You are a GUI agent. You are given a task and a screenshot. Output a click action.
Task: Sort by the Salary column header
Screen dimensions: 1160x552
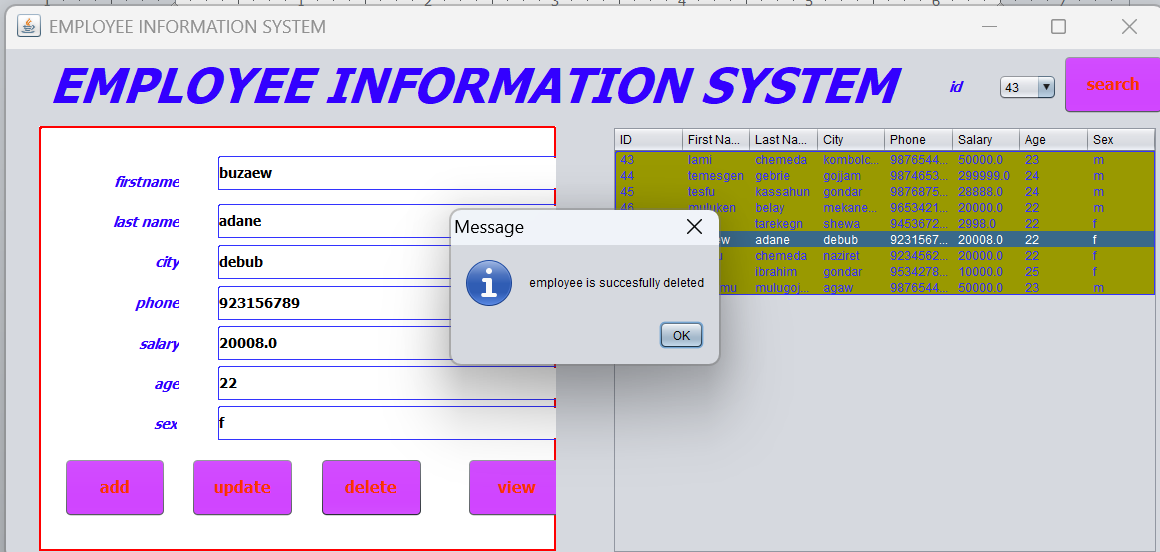click(x=985, y=140)
